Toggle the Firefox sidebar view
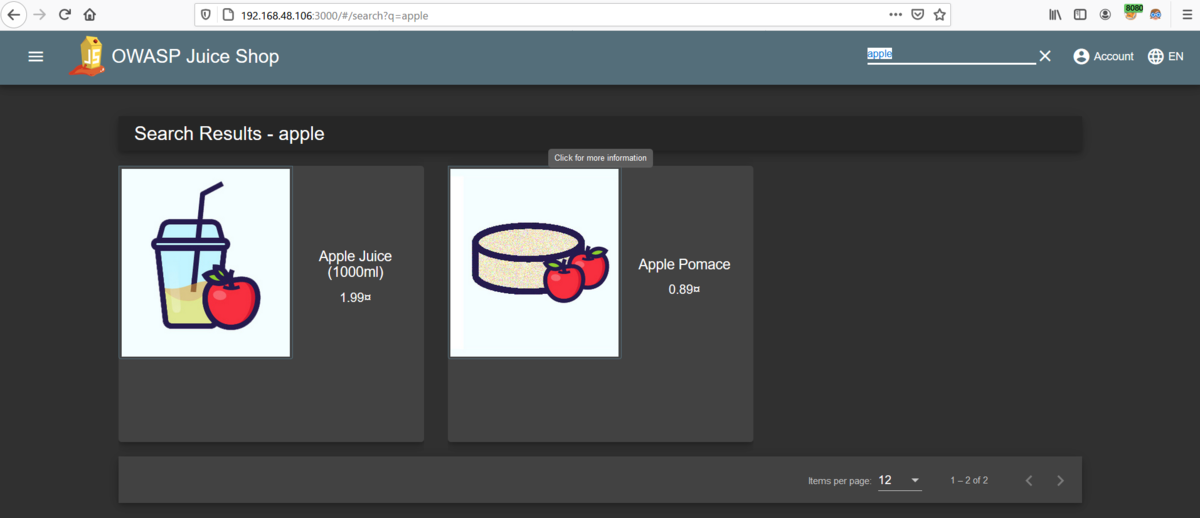 [x=1080, y=15]
